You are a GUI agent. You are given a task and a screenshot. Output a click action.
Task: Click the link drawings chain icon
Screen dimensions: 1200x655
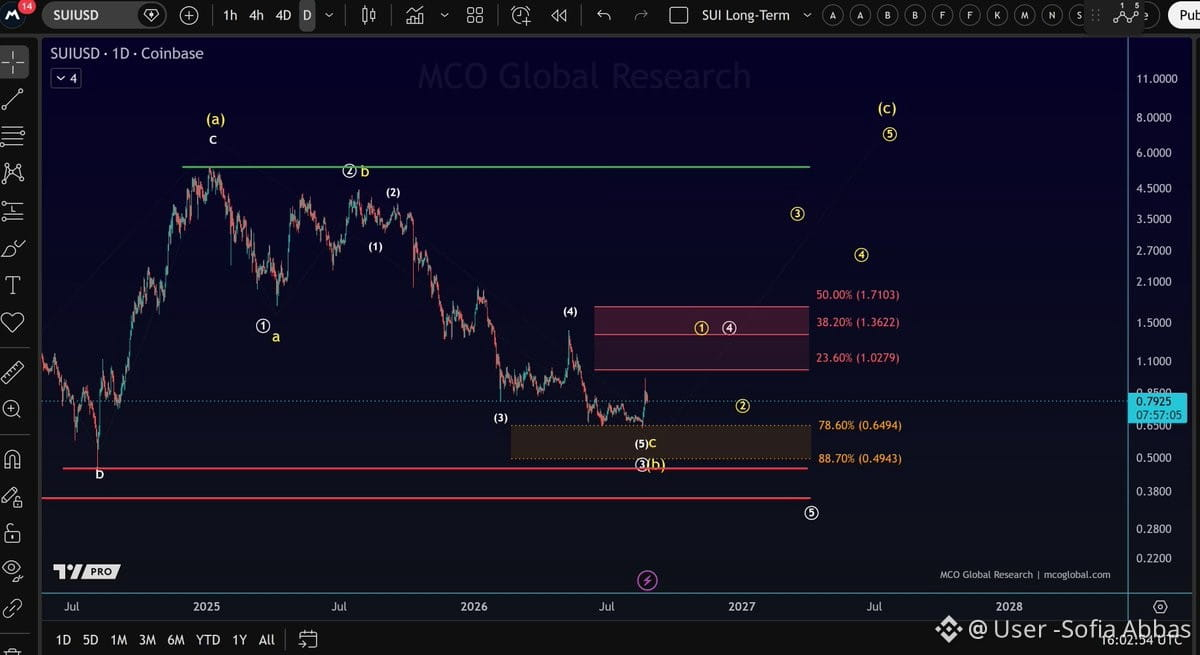[x=14, y=606]
